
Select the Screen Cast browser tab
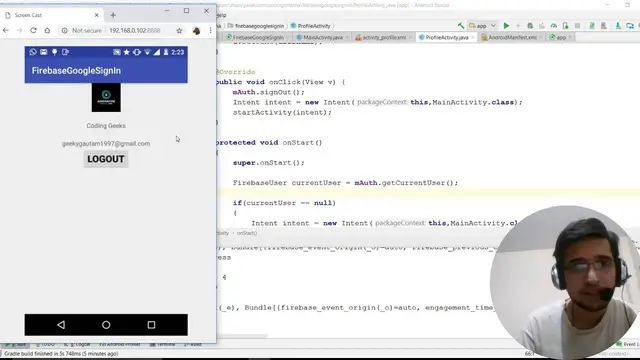coord(52,15)
